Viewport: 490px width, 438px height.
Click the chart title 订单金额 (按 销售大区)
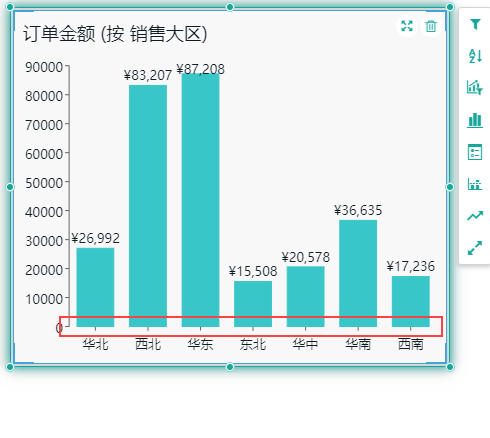[115, 34]
